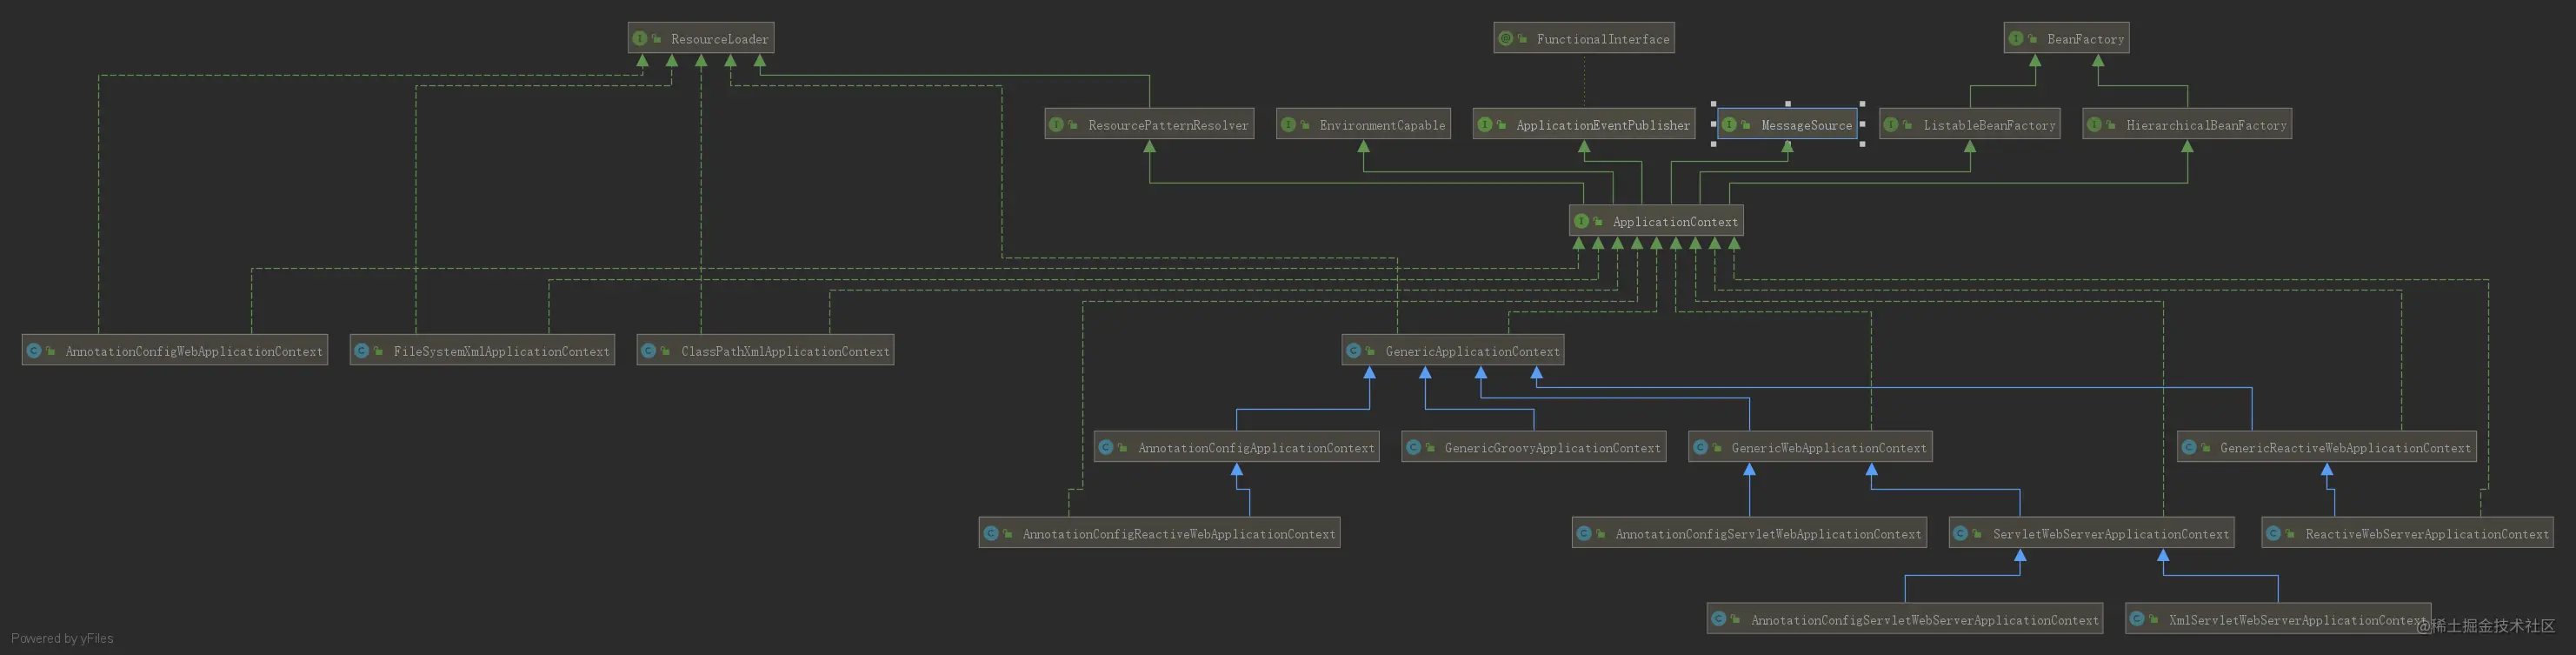Viewport: 2576px width, 655px height.
Task: Click the class icon on ClassPathXmlApplicationContext
Action: [x=649, y=350]
